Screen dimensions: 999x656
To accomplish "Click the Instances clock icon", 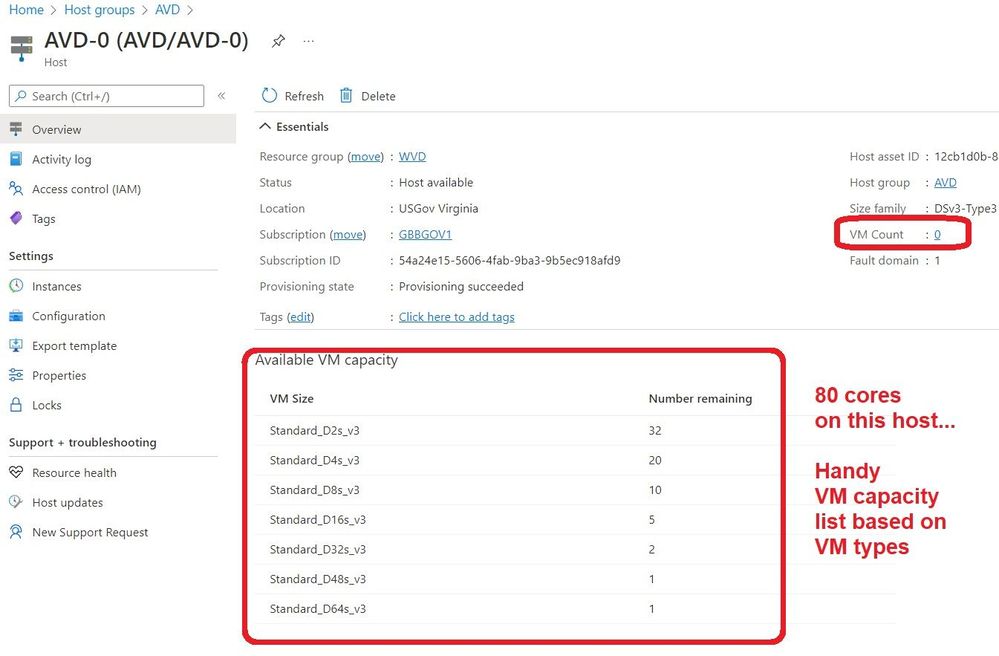I will pyautogui.click(x=16, y=285).
